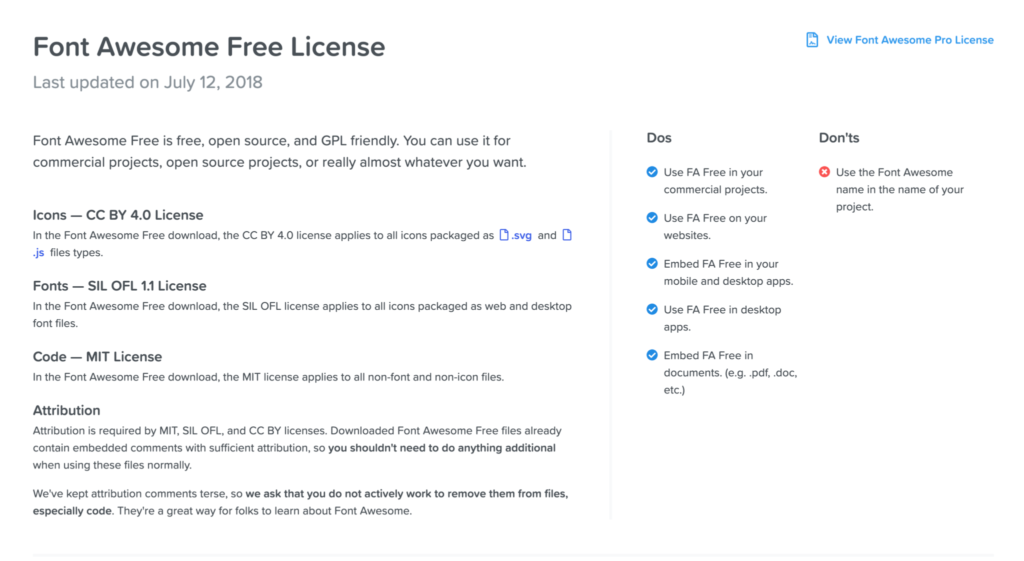Click the Attribution section heading
1024x561 pixels.
[67, 410]
